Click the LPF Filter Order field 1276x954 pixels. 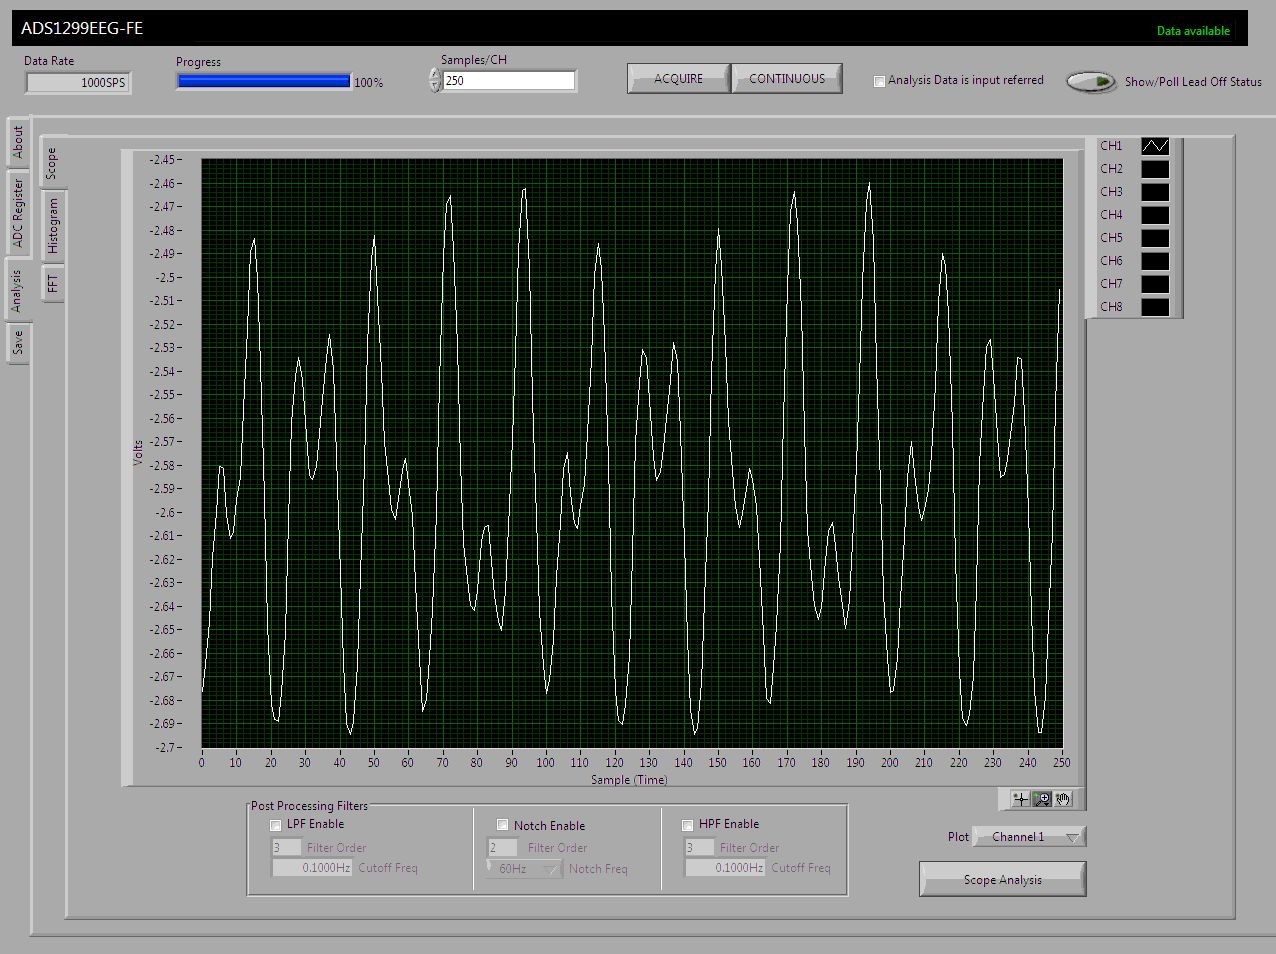[x=287, y=848]
